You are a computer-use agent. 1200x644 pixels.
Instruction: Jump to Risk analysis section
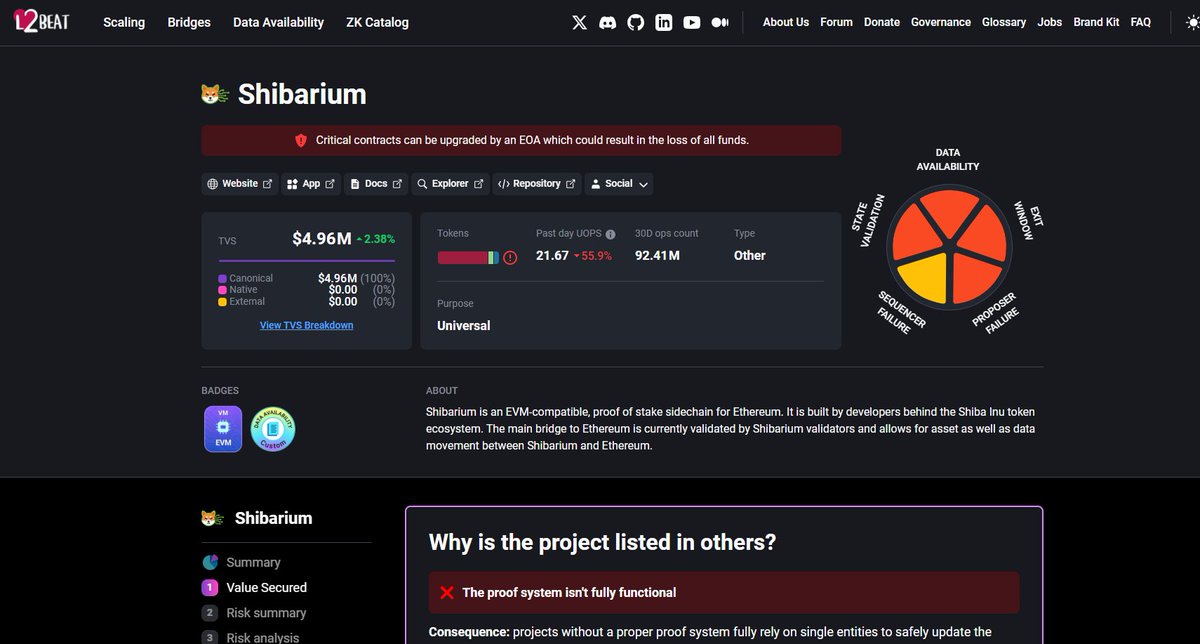click(x=262, y=637)
